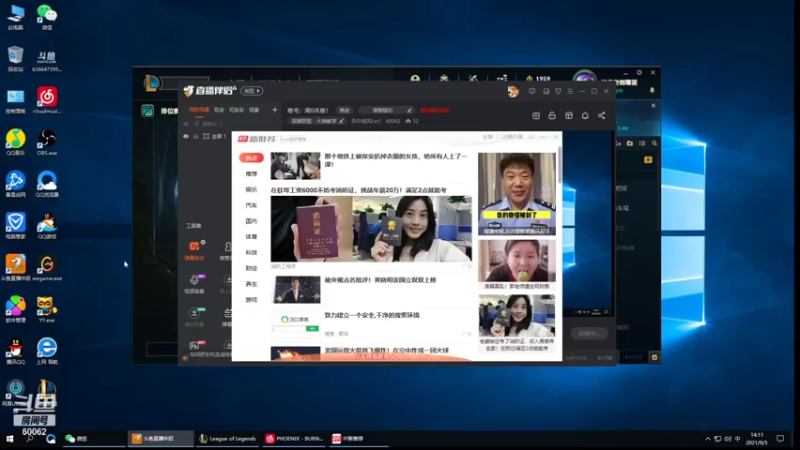Screen dimensions: 800x450
Task: Open the OBS.exe desktop shortcut
Action: [47, 142]
